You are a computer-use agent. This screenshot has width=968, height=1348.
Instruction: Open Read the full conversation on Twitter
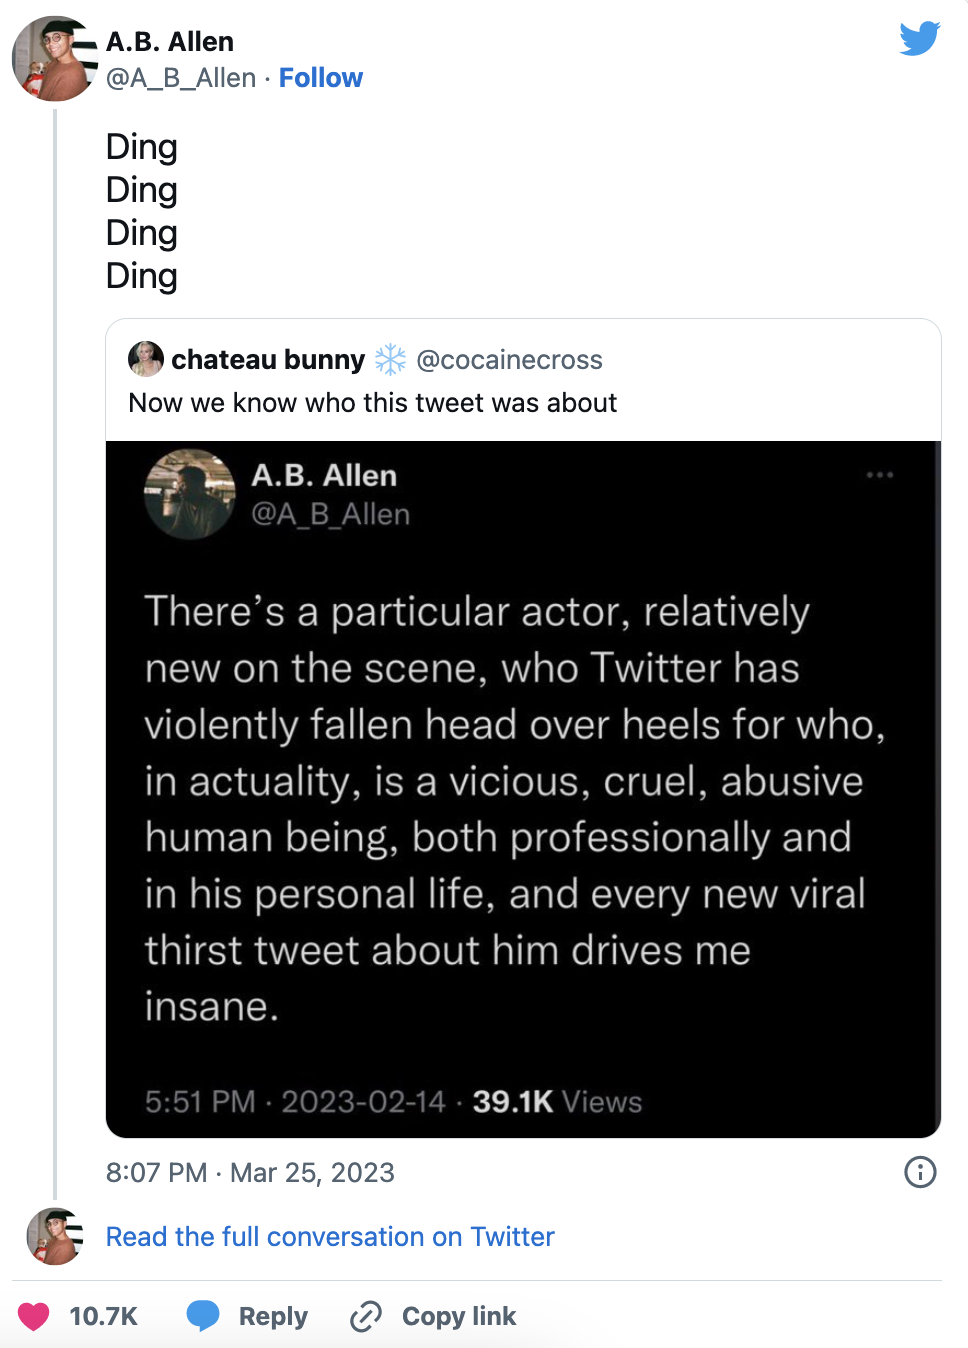pyautogui.click(x=330, y=1237)
